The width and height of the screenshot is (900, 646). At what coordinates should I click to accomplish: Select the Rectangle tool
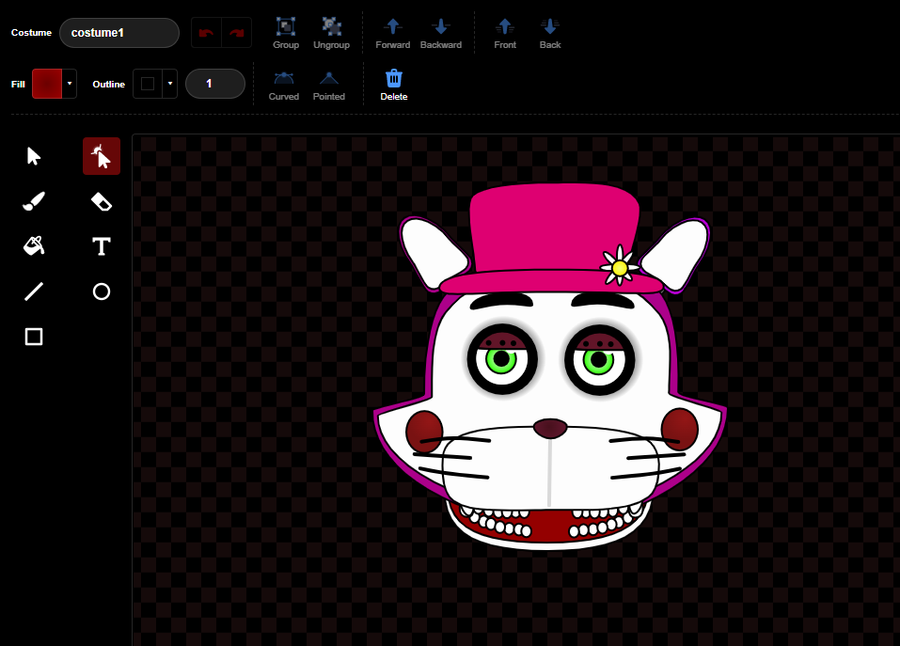pos(34,337)
